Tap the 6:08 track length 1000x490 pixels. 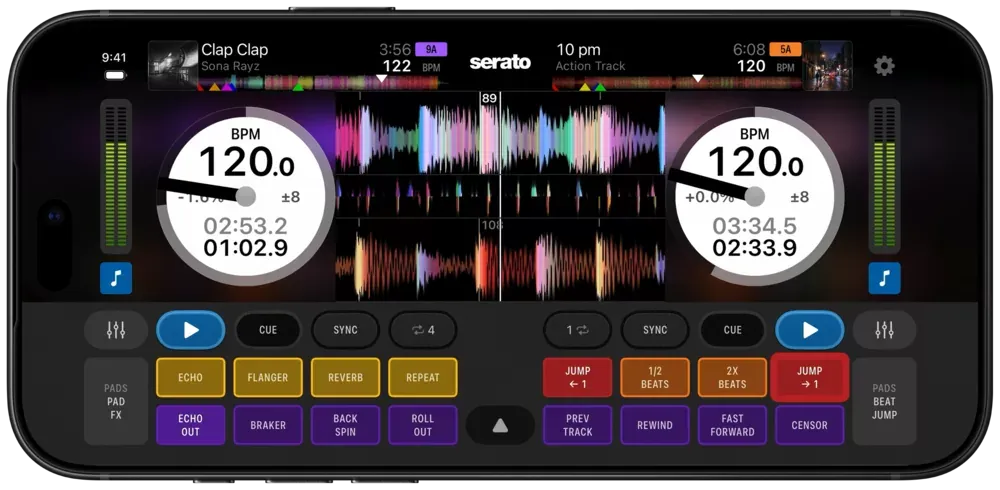pyautogui.click(x=749, y=50)
